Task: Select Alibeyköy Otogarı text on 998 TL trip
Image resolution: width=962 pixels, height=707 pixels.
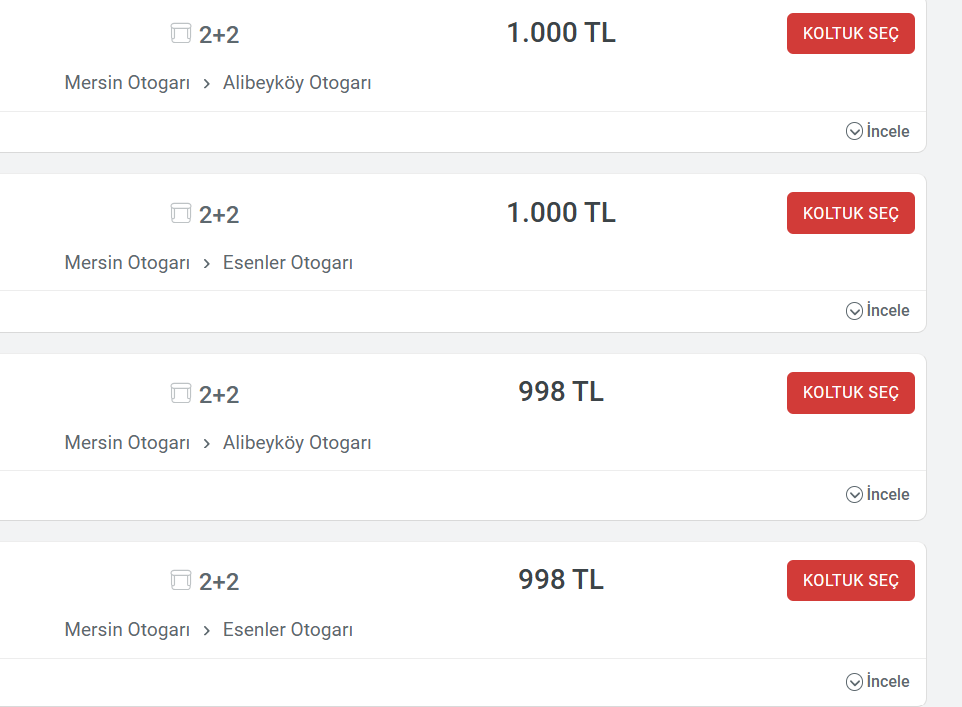Action: click(297, 442)
